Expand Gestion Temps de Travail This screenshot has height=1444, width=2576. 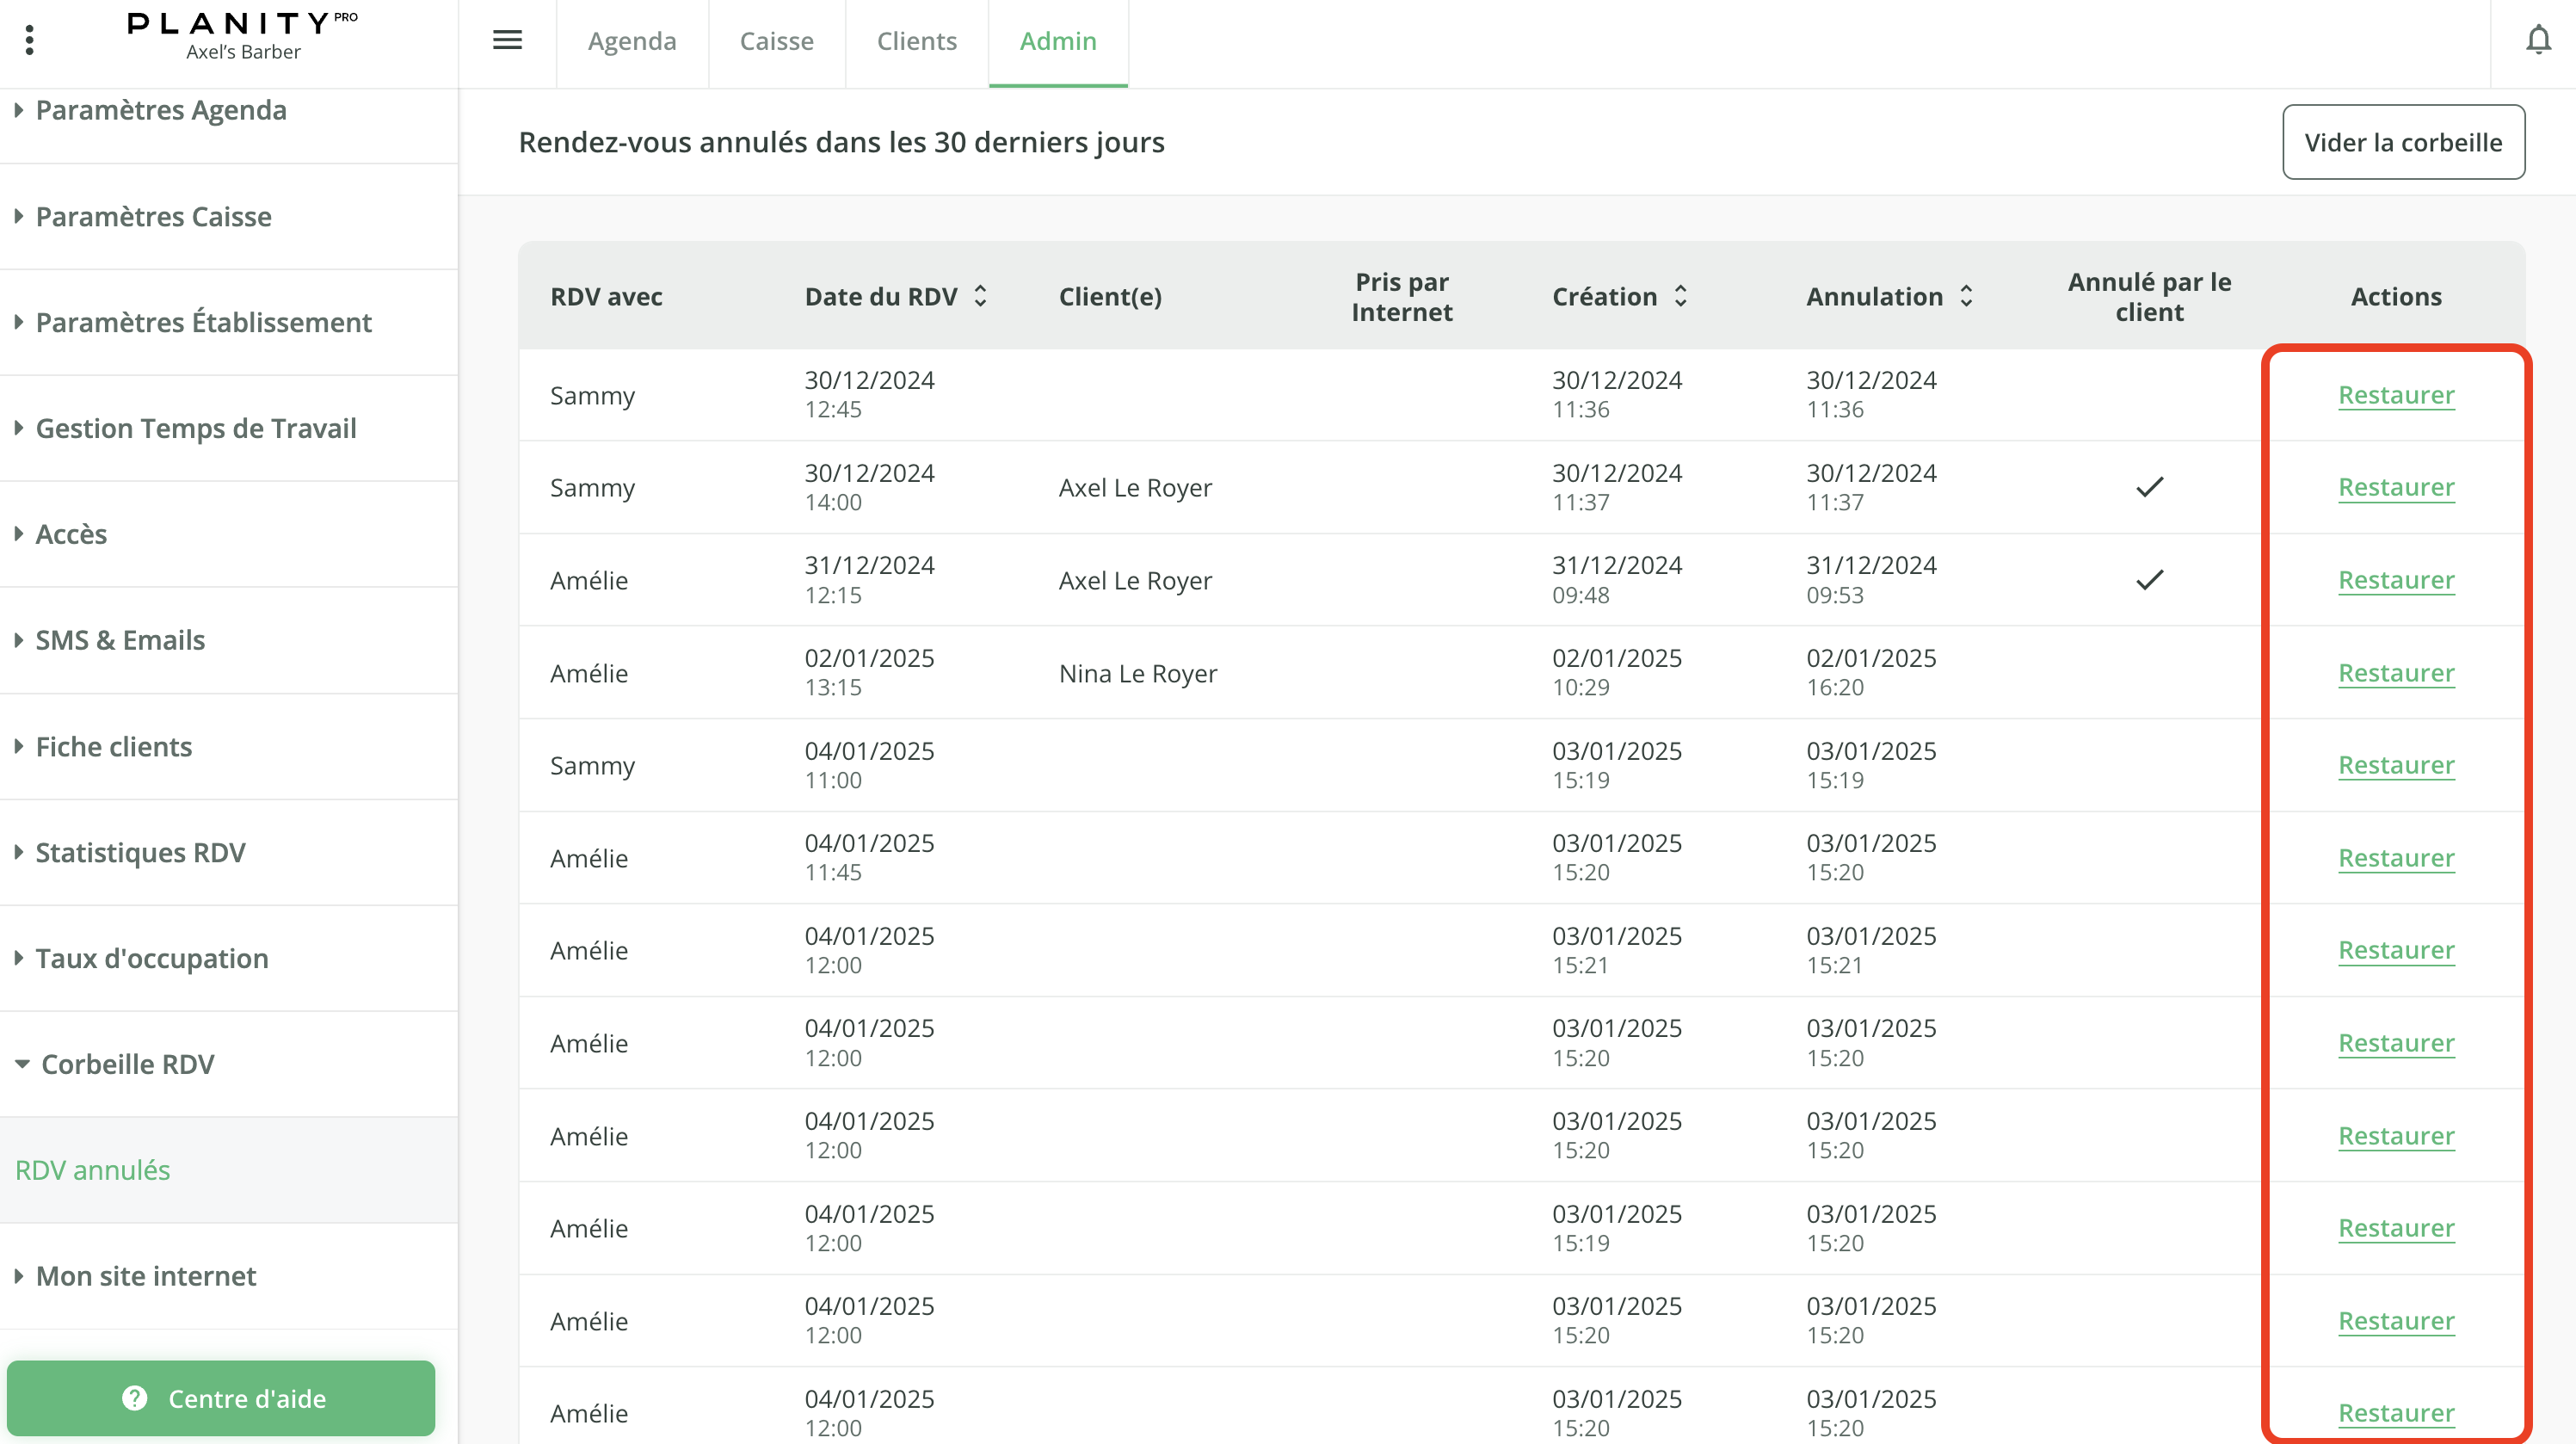(195, 428)
